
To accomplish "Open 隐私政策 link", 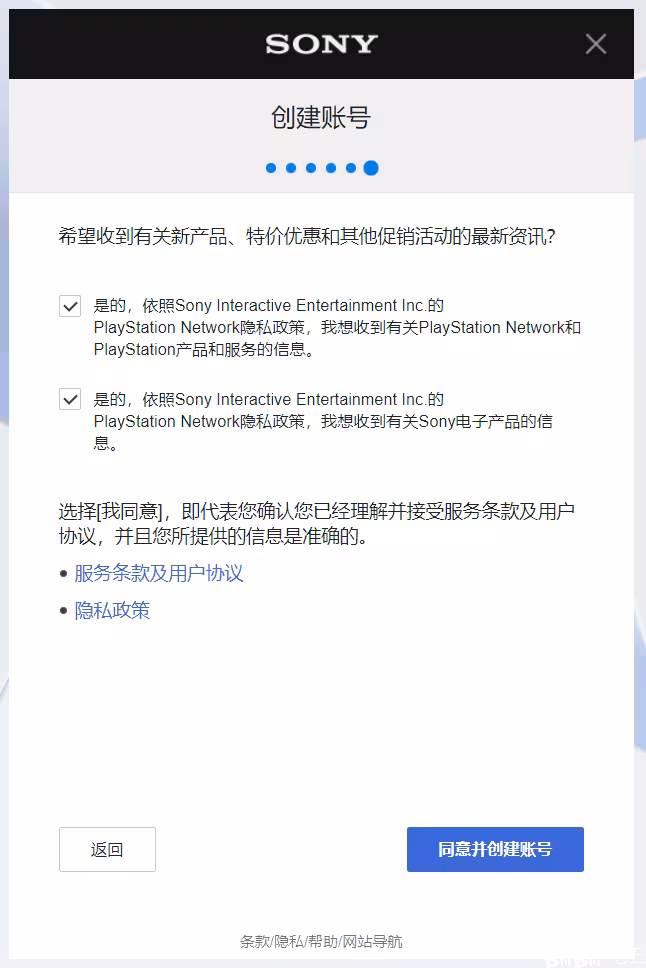I will coord(112,611).
